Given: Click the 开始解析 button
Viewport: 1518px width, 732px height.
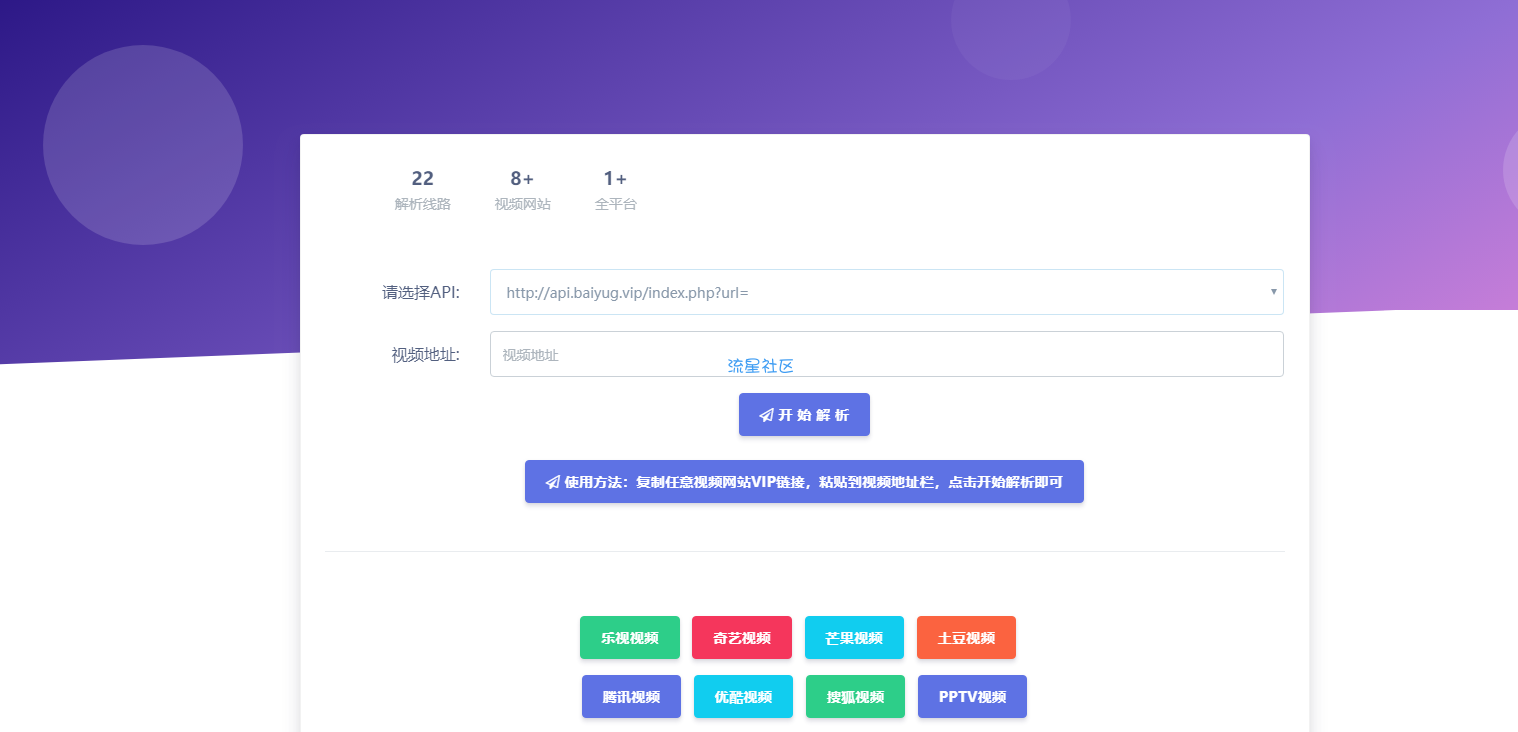Looking at the screenshot, I should 804,415.
